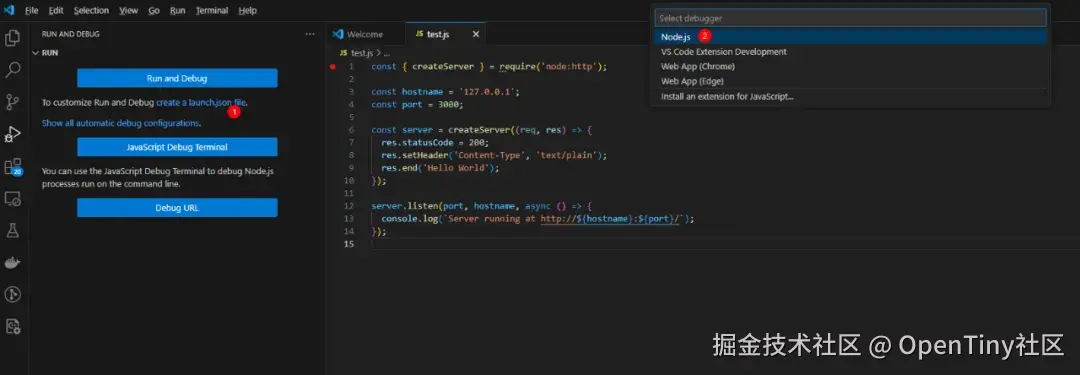Click the hostname '127.0.0.1' string
Screen dimensions: 1080x375
tap(488, 92)
